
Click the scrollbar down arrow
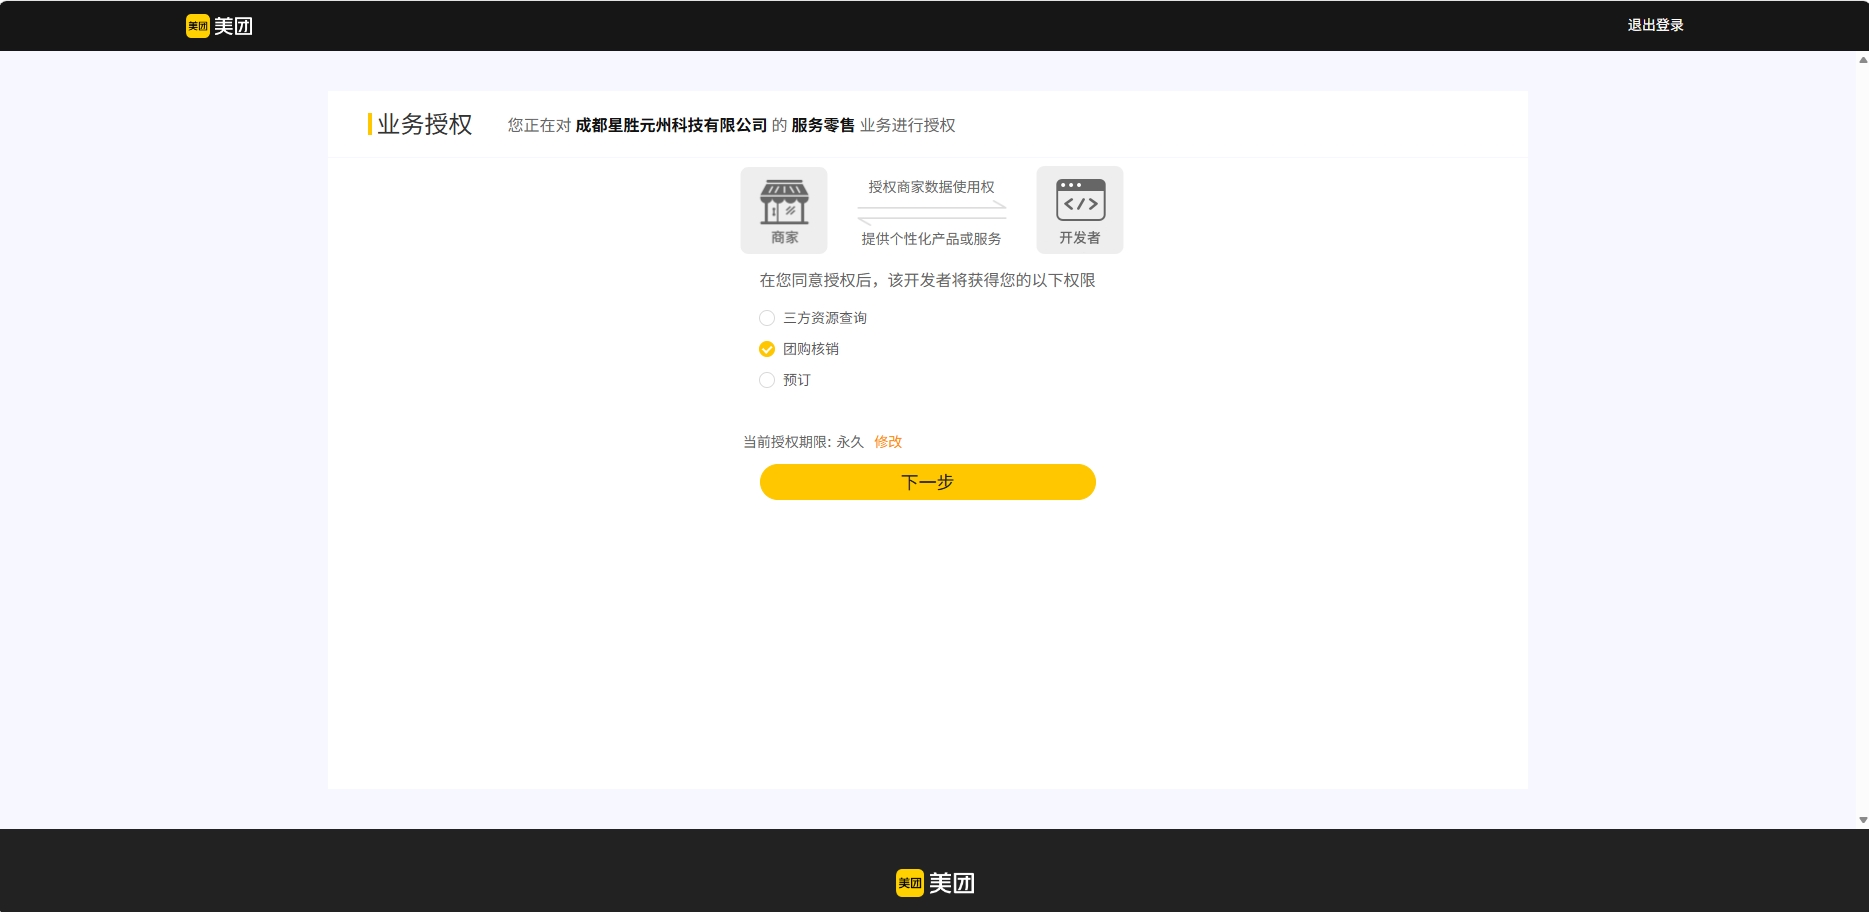pyautogui.click(x=1862, y=820)
